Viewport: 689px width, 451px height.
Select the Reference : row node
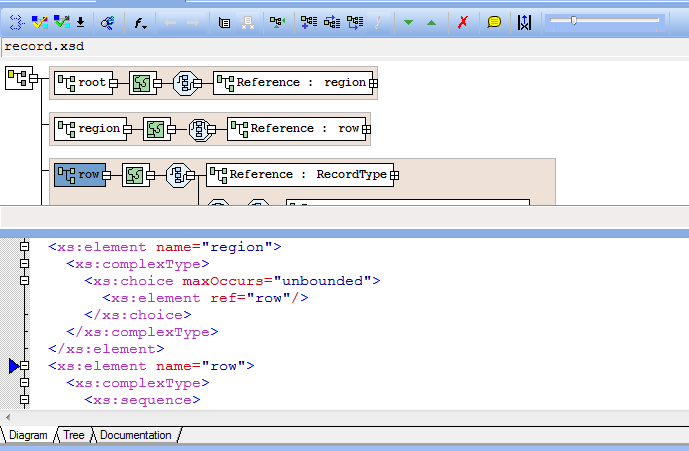tap(296, 129)
